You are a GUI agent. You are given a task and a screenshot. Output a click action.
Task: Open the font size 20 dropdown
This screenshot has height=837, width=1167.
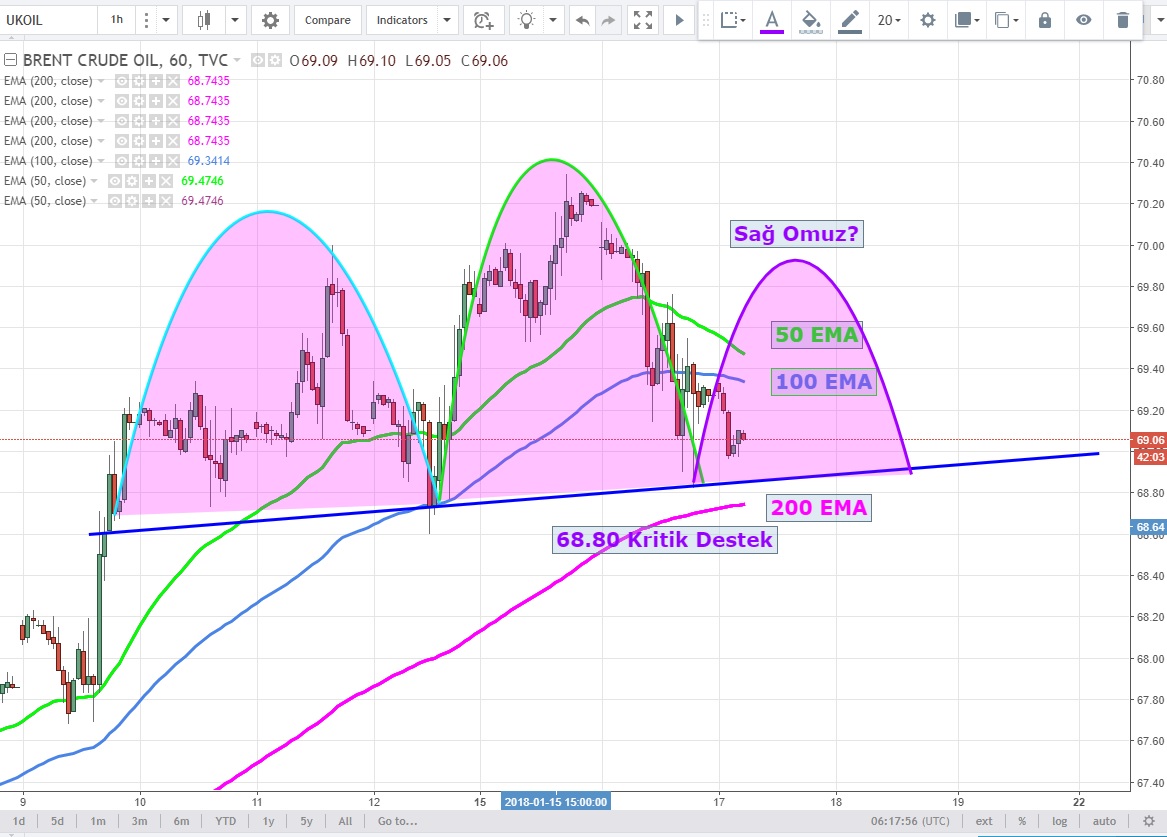[x=888, y=20]
